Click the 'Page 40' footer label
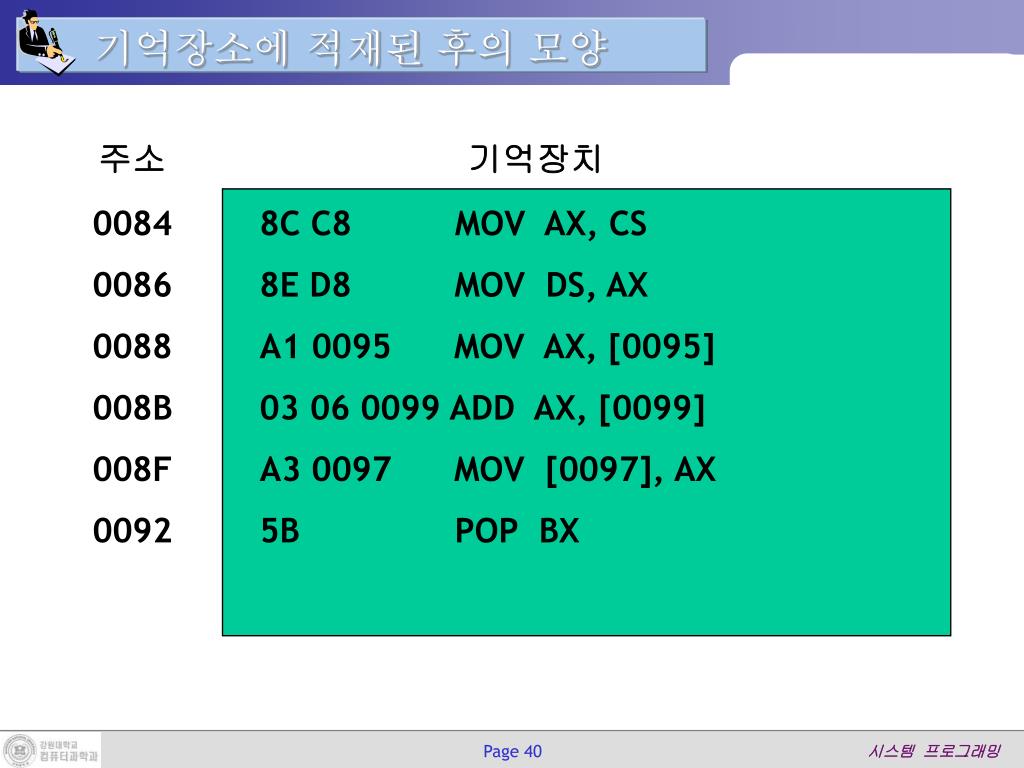Screen dimensions: 1024x768 click(513, 751)
